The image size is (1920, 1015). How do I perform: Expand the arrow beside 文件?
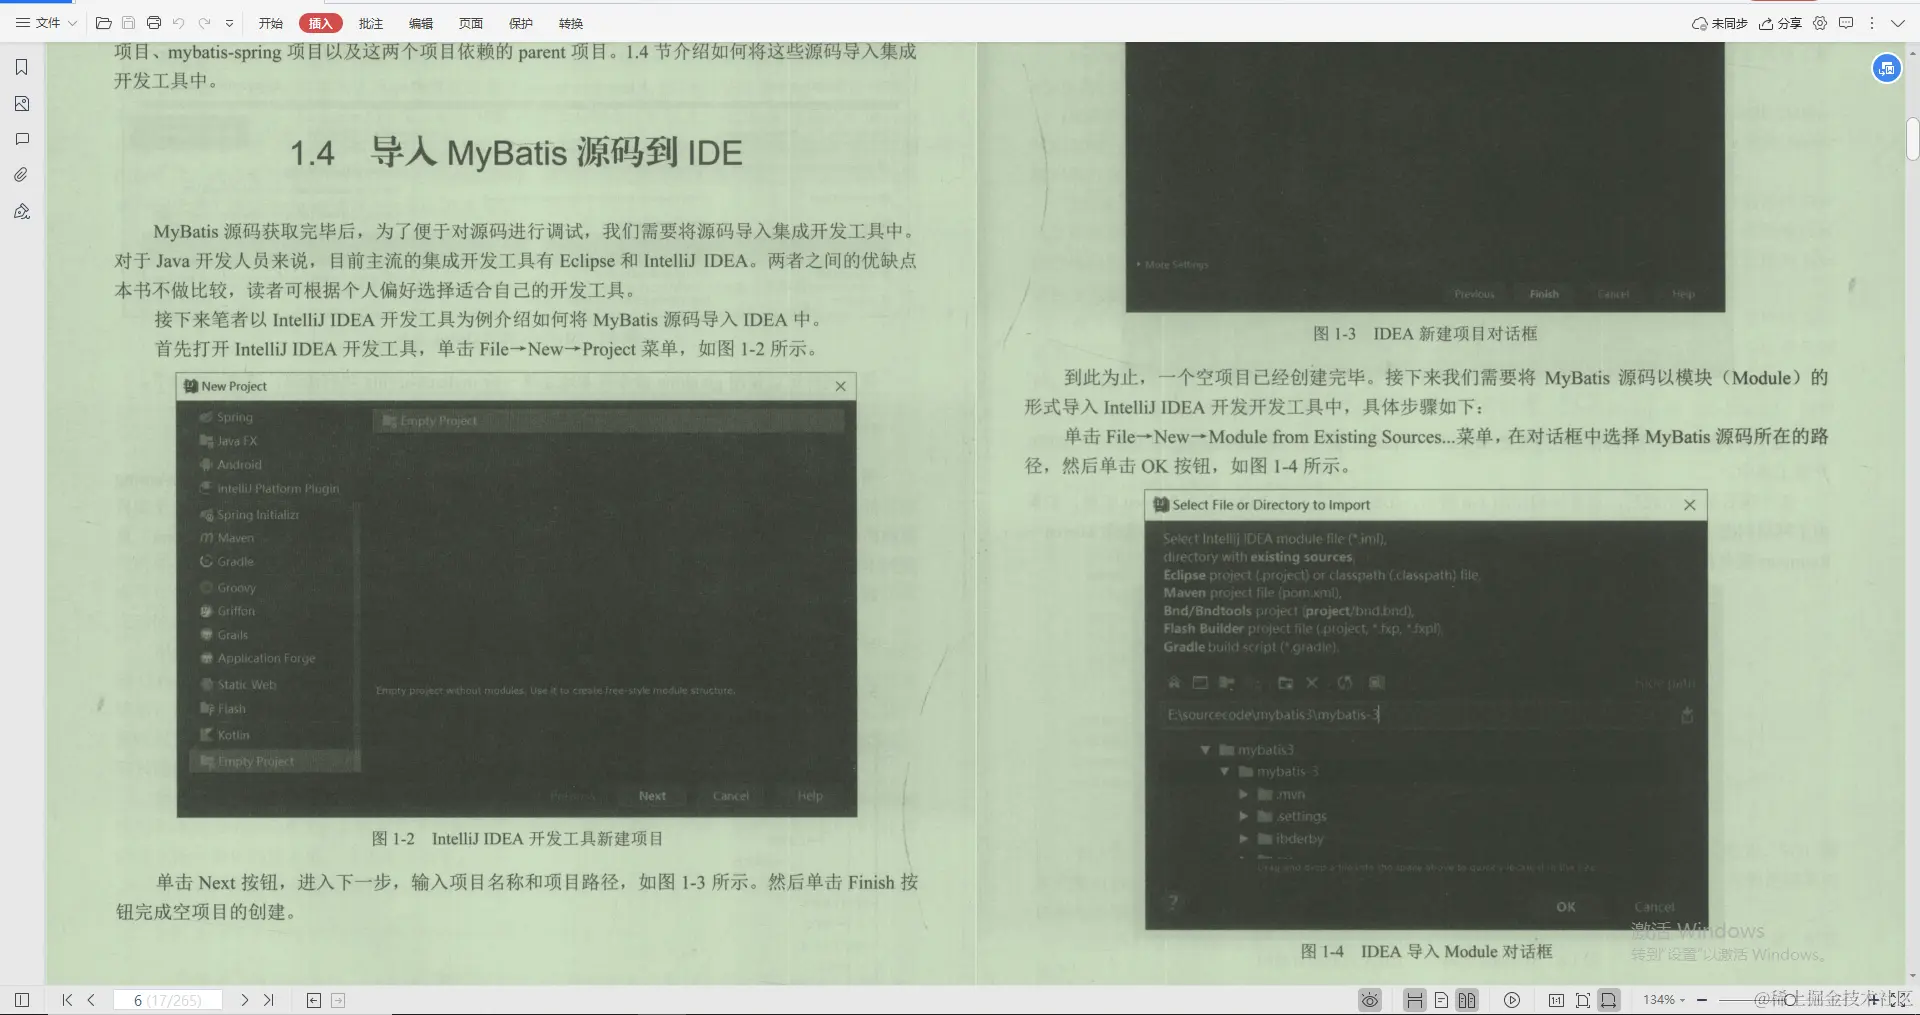click(x=73, y=23)
